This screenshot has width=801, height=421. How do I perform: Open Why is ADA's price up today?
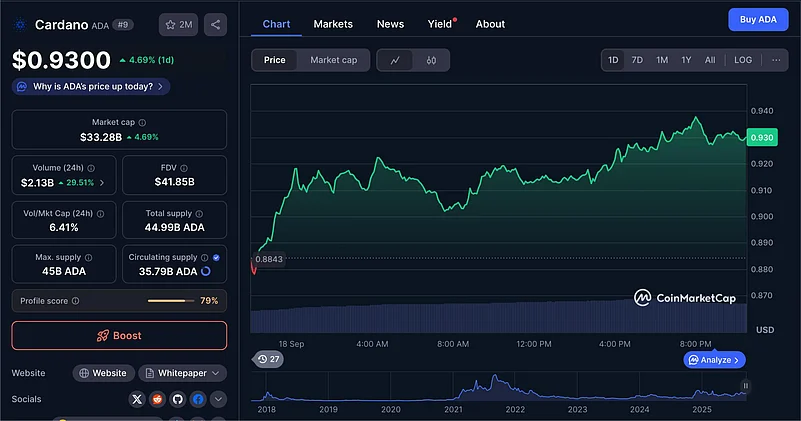coord(91,86)
